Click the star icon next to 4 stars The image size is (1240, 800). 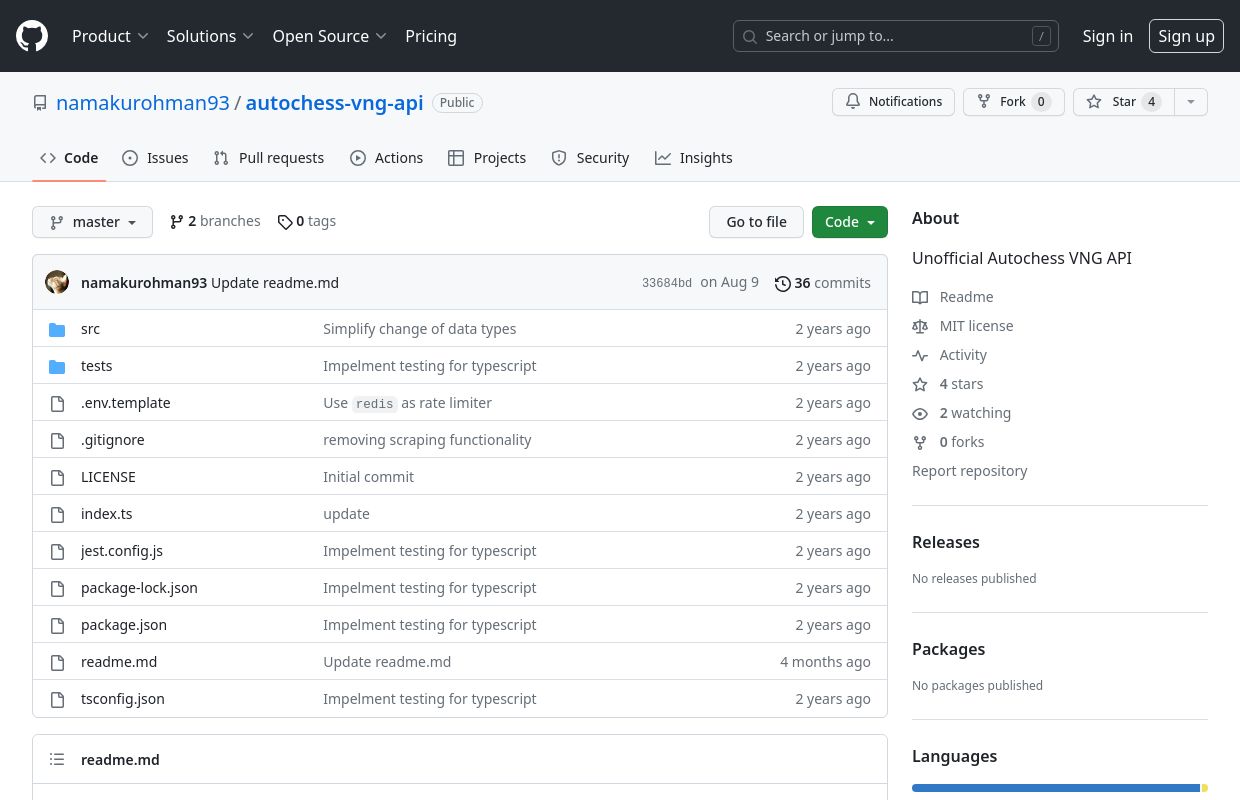[x=920, y=384]
